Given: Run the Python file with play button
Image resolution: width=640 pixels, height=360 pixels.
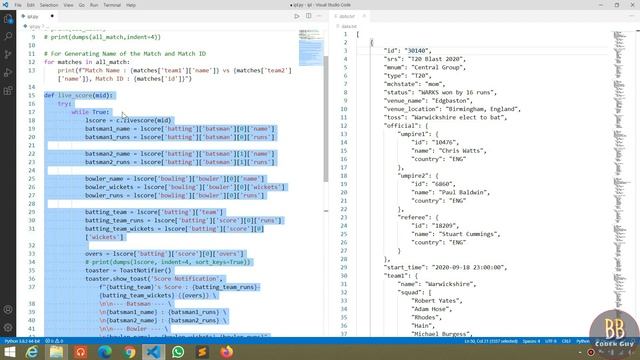Looking at the screenshot, I should tap(297, 16).
